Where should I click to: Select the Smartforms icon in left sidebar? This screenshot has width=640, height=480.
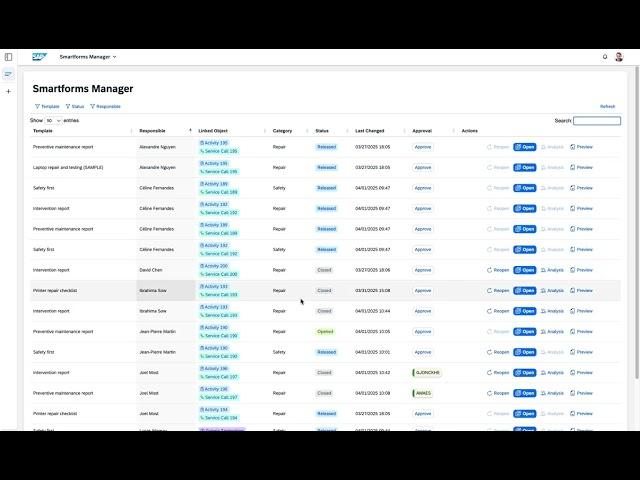pos(8,74)
